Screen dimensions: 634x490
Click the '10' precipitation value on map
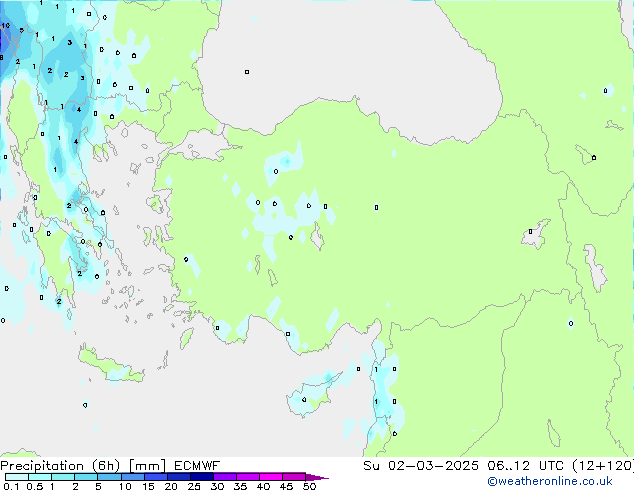pos(6,25)
